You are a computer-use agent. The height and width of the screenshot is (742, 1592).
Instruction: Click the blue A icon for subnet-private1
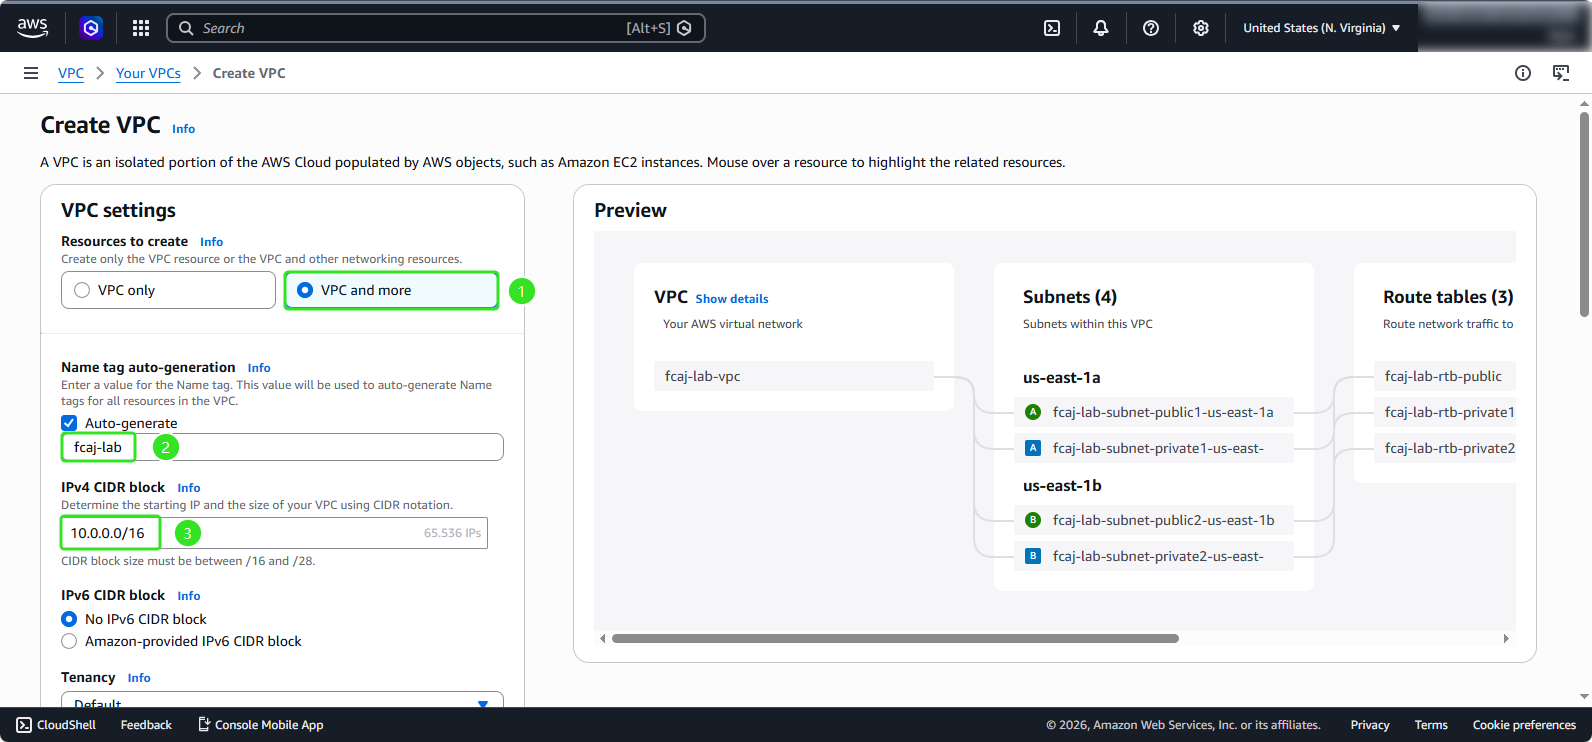(1033, 448)
